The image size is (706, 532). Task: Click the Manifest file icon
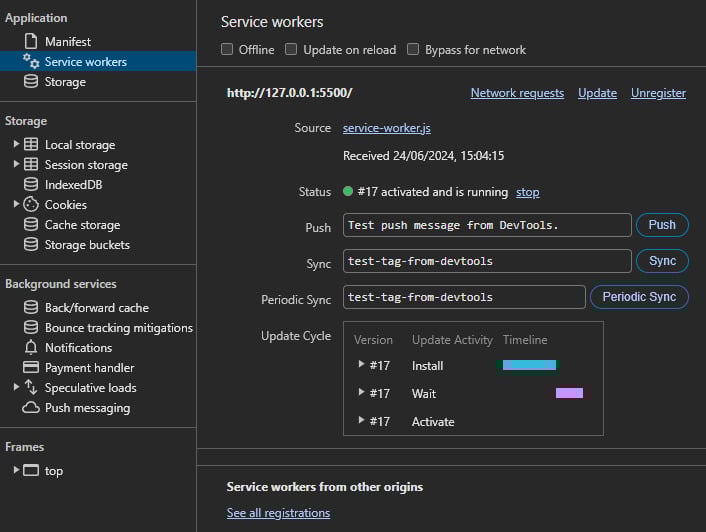pyautogui.click(x=31, y=42)
